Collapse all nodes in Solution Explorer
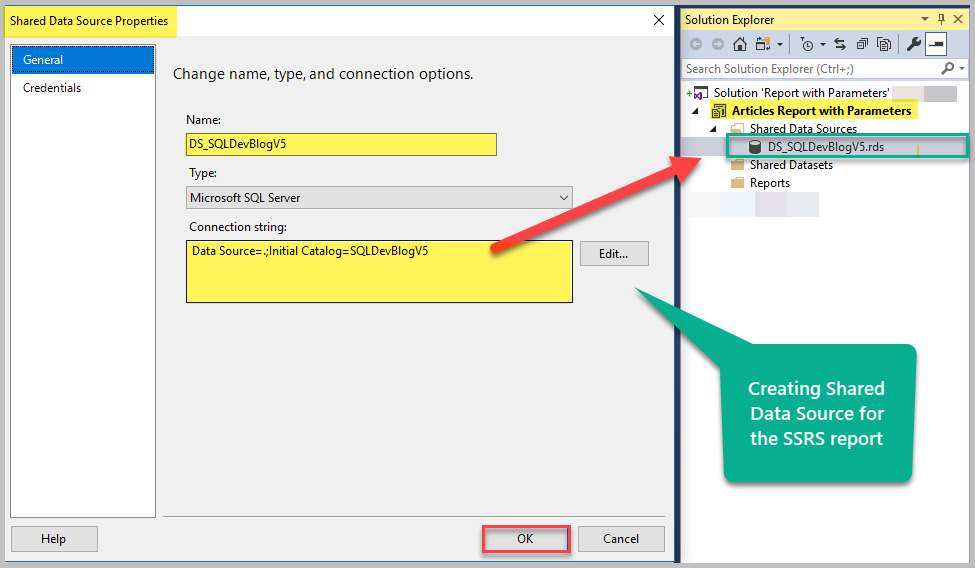The image size is (975, 568). click(862, 44)
